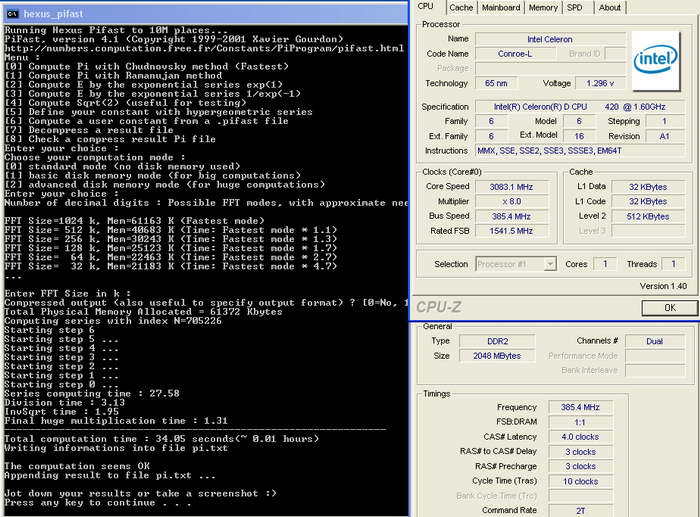Click the Intel logo in CPU-Z
The width and height of the screenshot is (700, 517).
[655, 61]
